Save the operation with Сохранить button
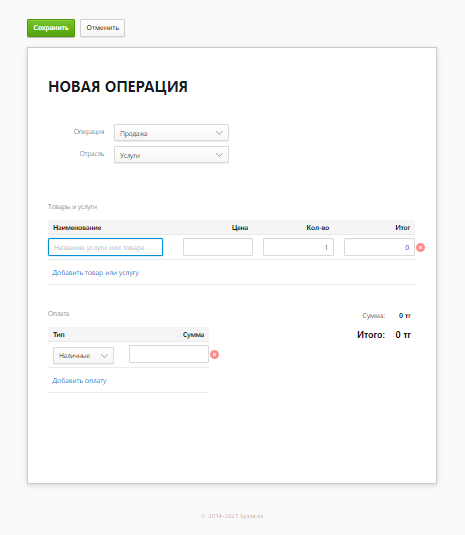 pyautogui.click(x=51, y=28)
